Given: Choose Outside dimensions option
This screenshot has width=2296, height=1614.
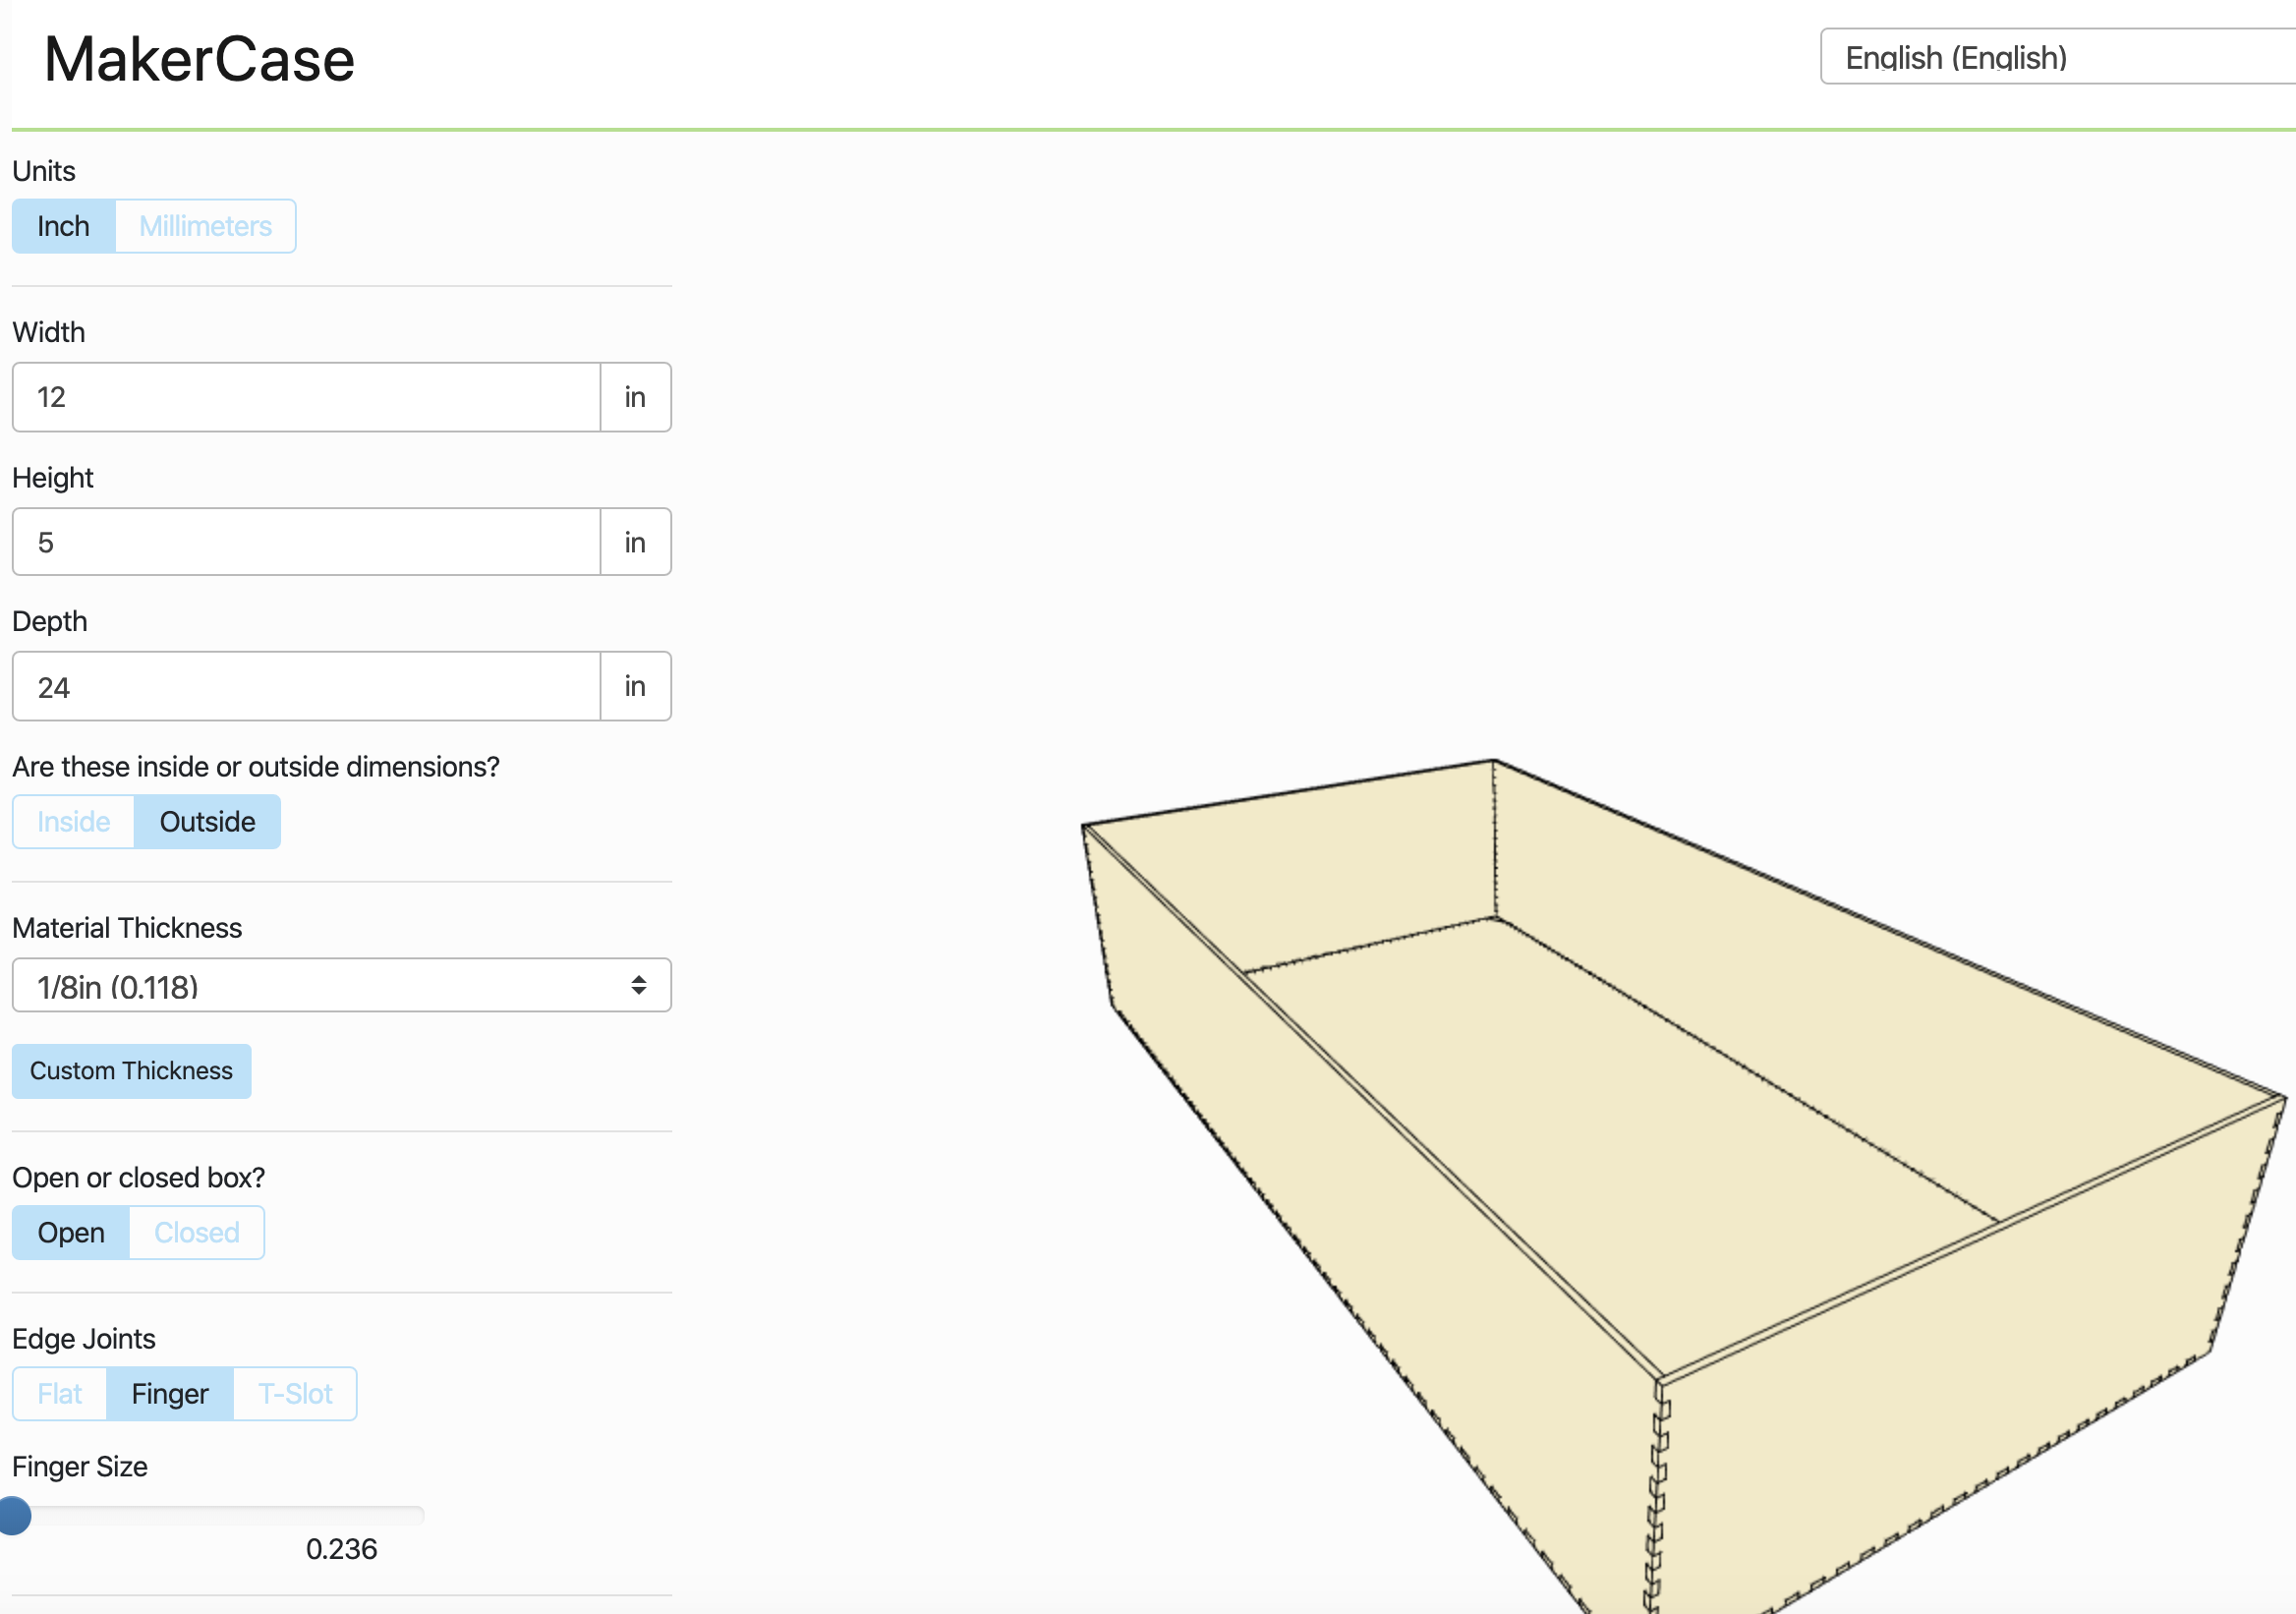Looking at the screenshot, I should (207, 822).
